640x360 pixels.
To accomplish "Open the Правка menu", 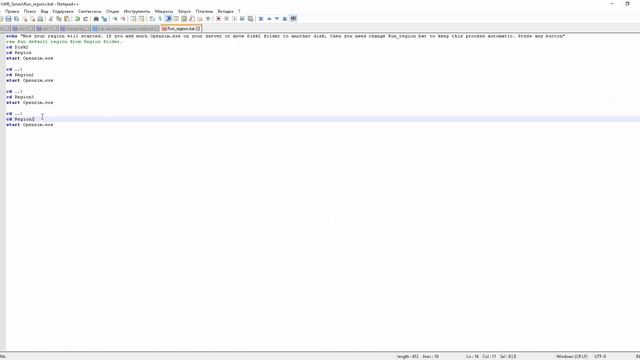I will (x=12, y=11).
